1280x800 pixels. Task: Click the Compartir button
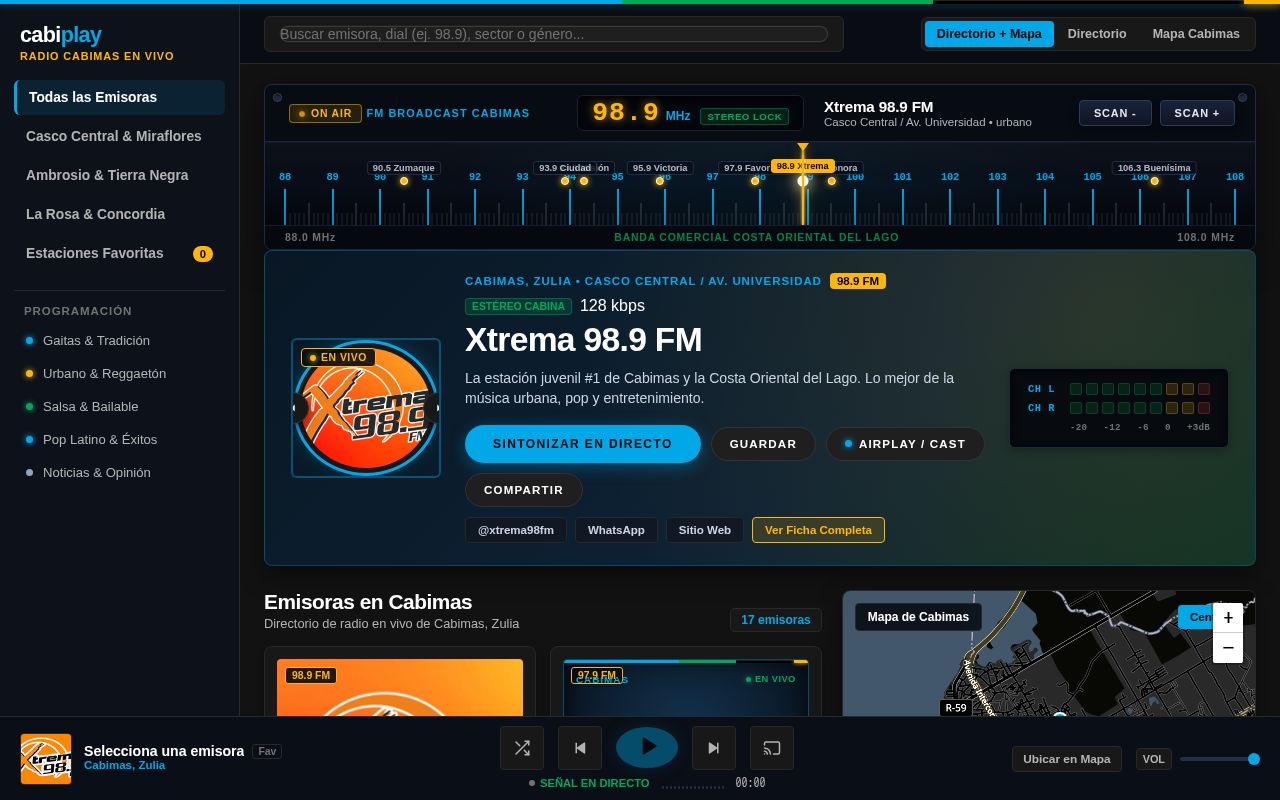point(524,490)
